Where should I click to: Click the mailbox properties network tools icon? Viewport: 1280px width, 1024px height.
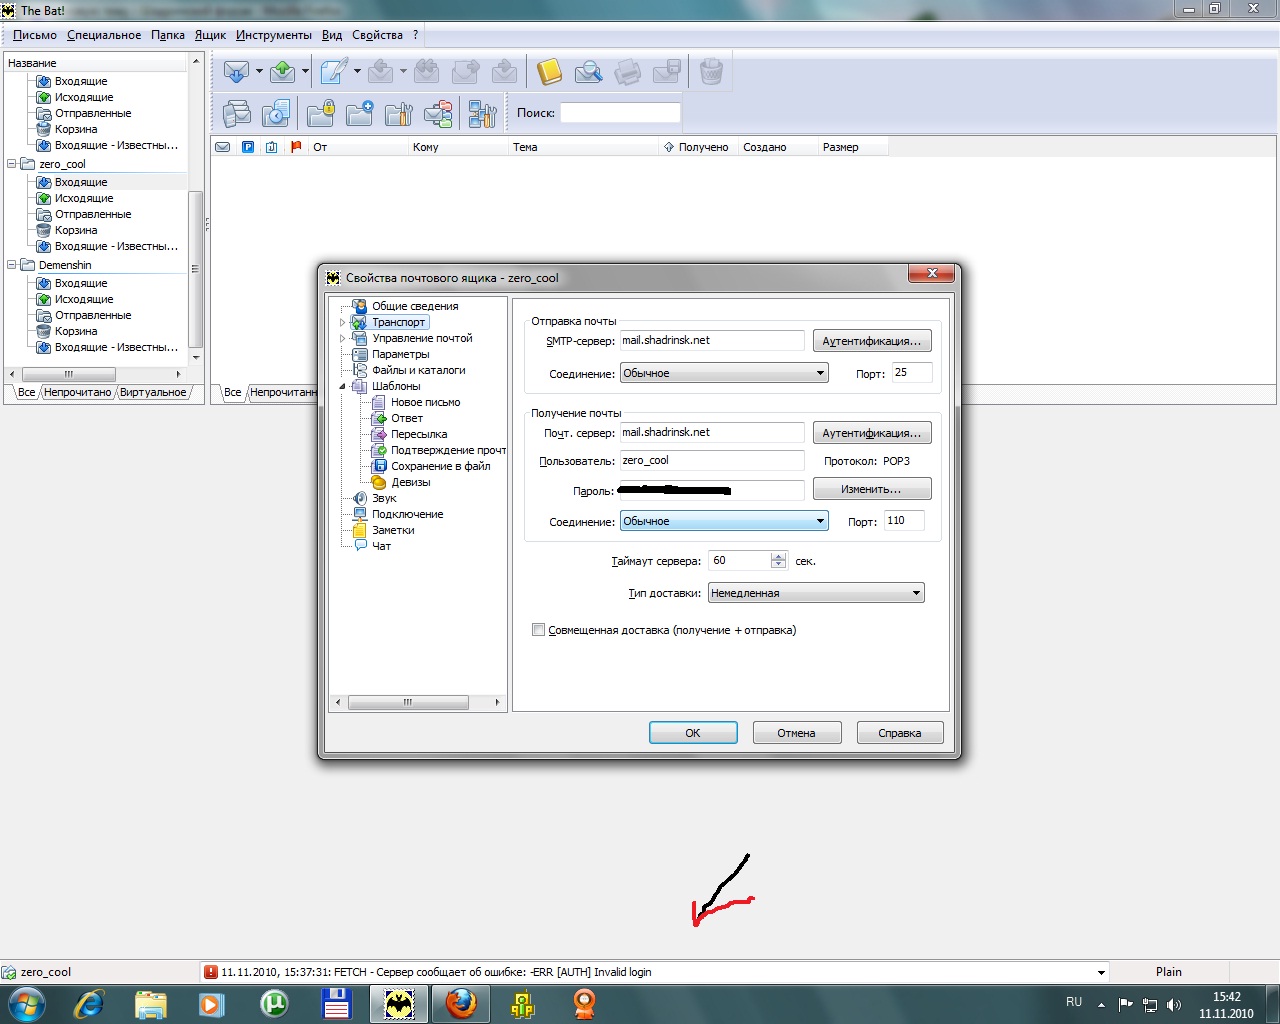482,114
